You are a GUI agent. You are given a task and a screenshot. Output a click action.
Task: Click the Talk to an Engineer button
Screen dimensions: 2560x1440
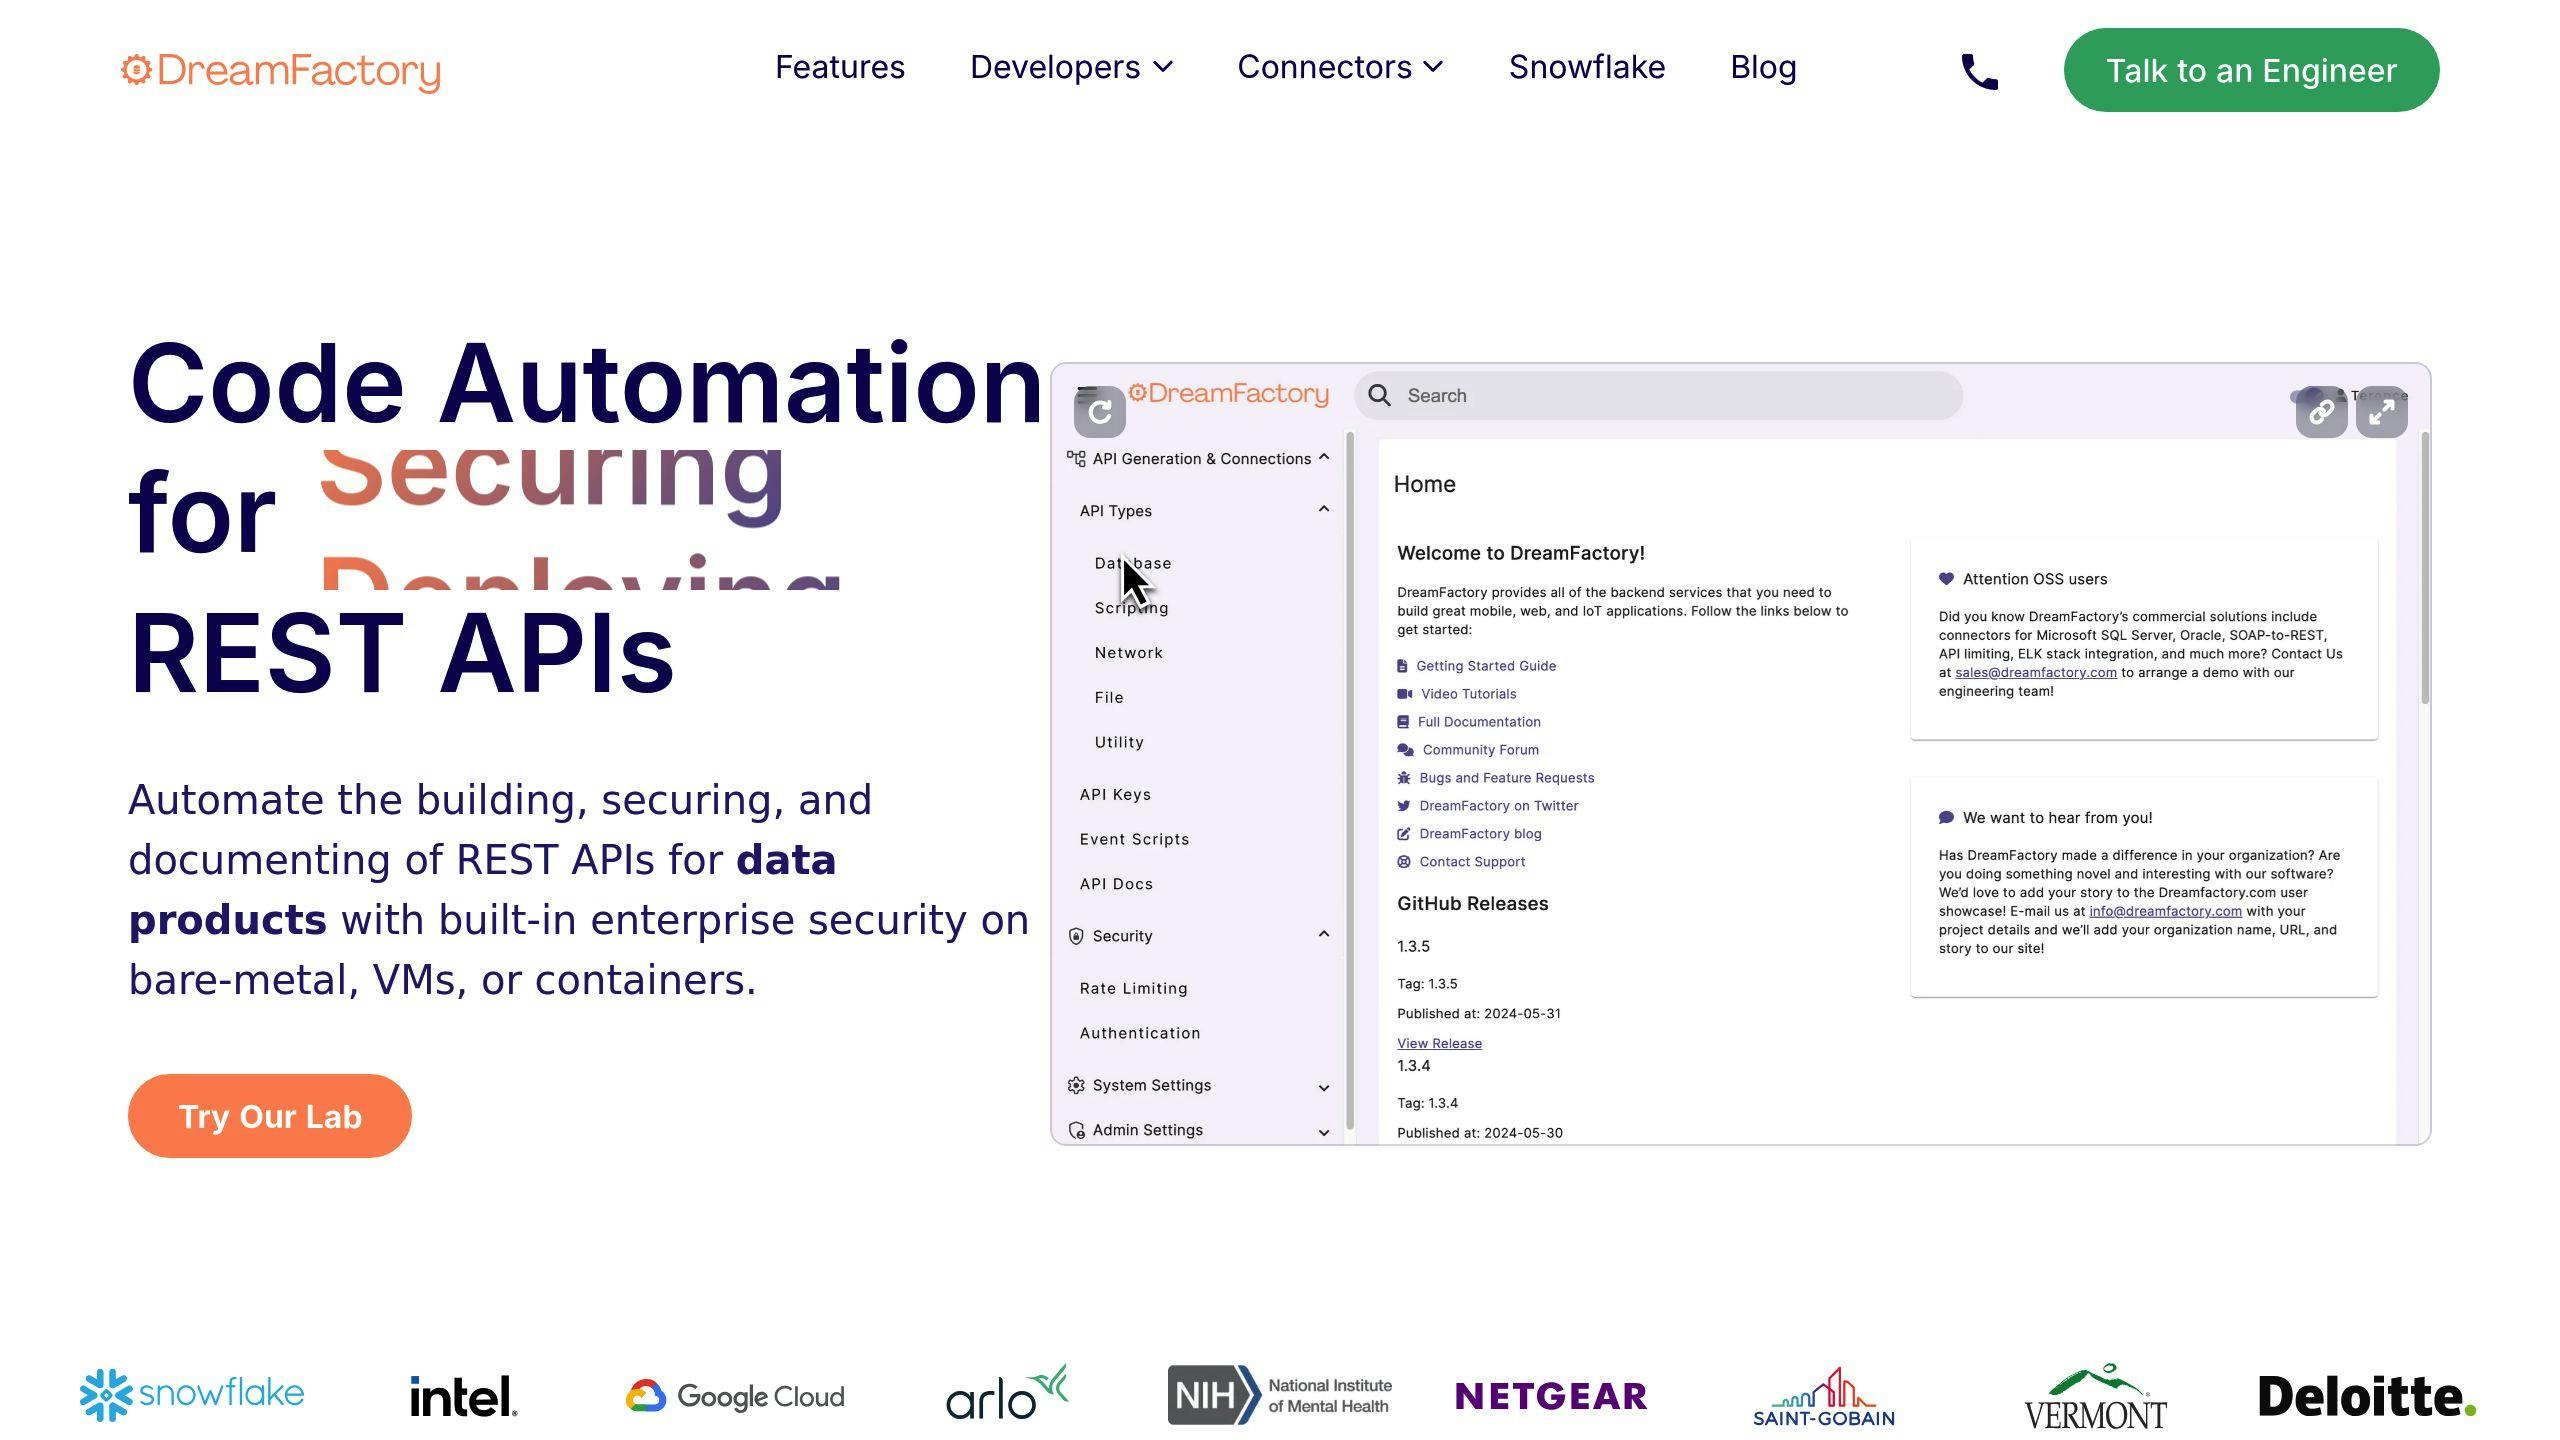(x=2250, y=70)
